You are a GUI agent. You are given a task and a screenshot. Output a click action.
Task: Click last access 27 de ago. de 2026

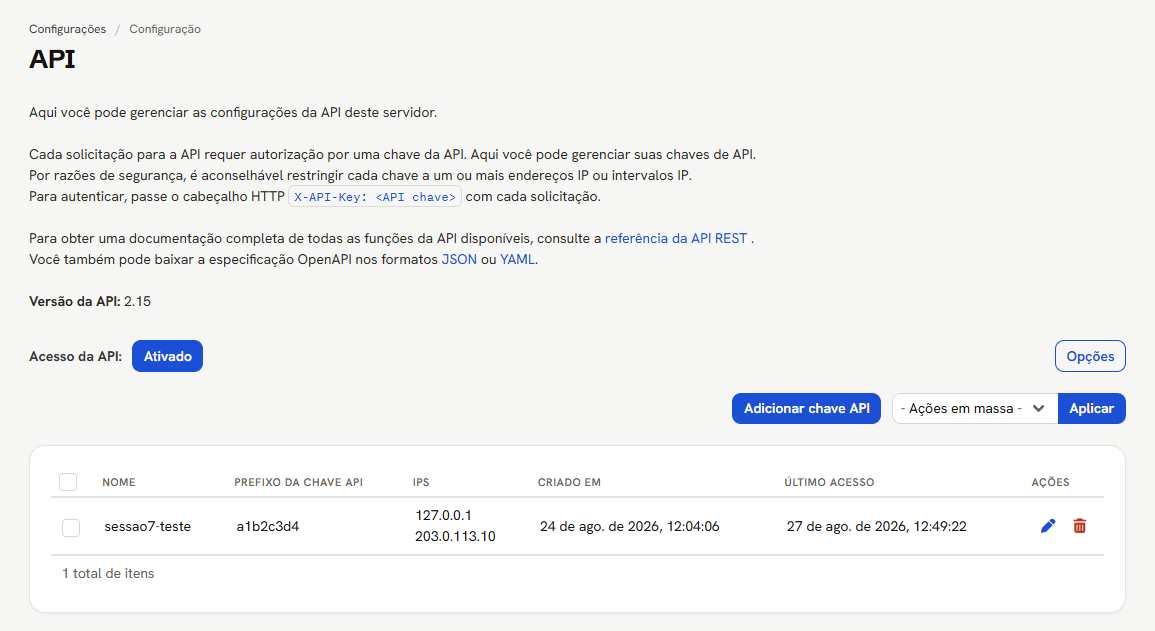coord(877,526)
